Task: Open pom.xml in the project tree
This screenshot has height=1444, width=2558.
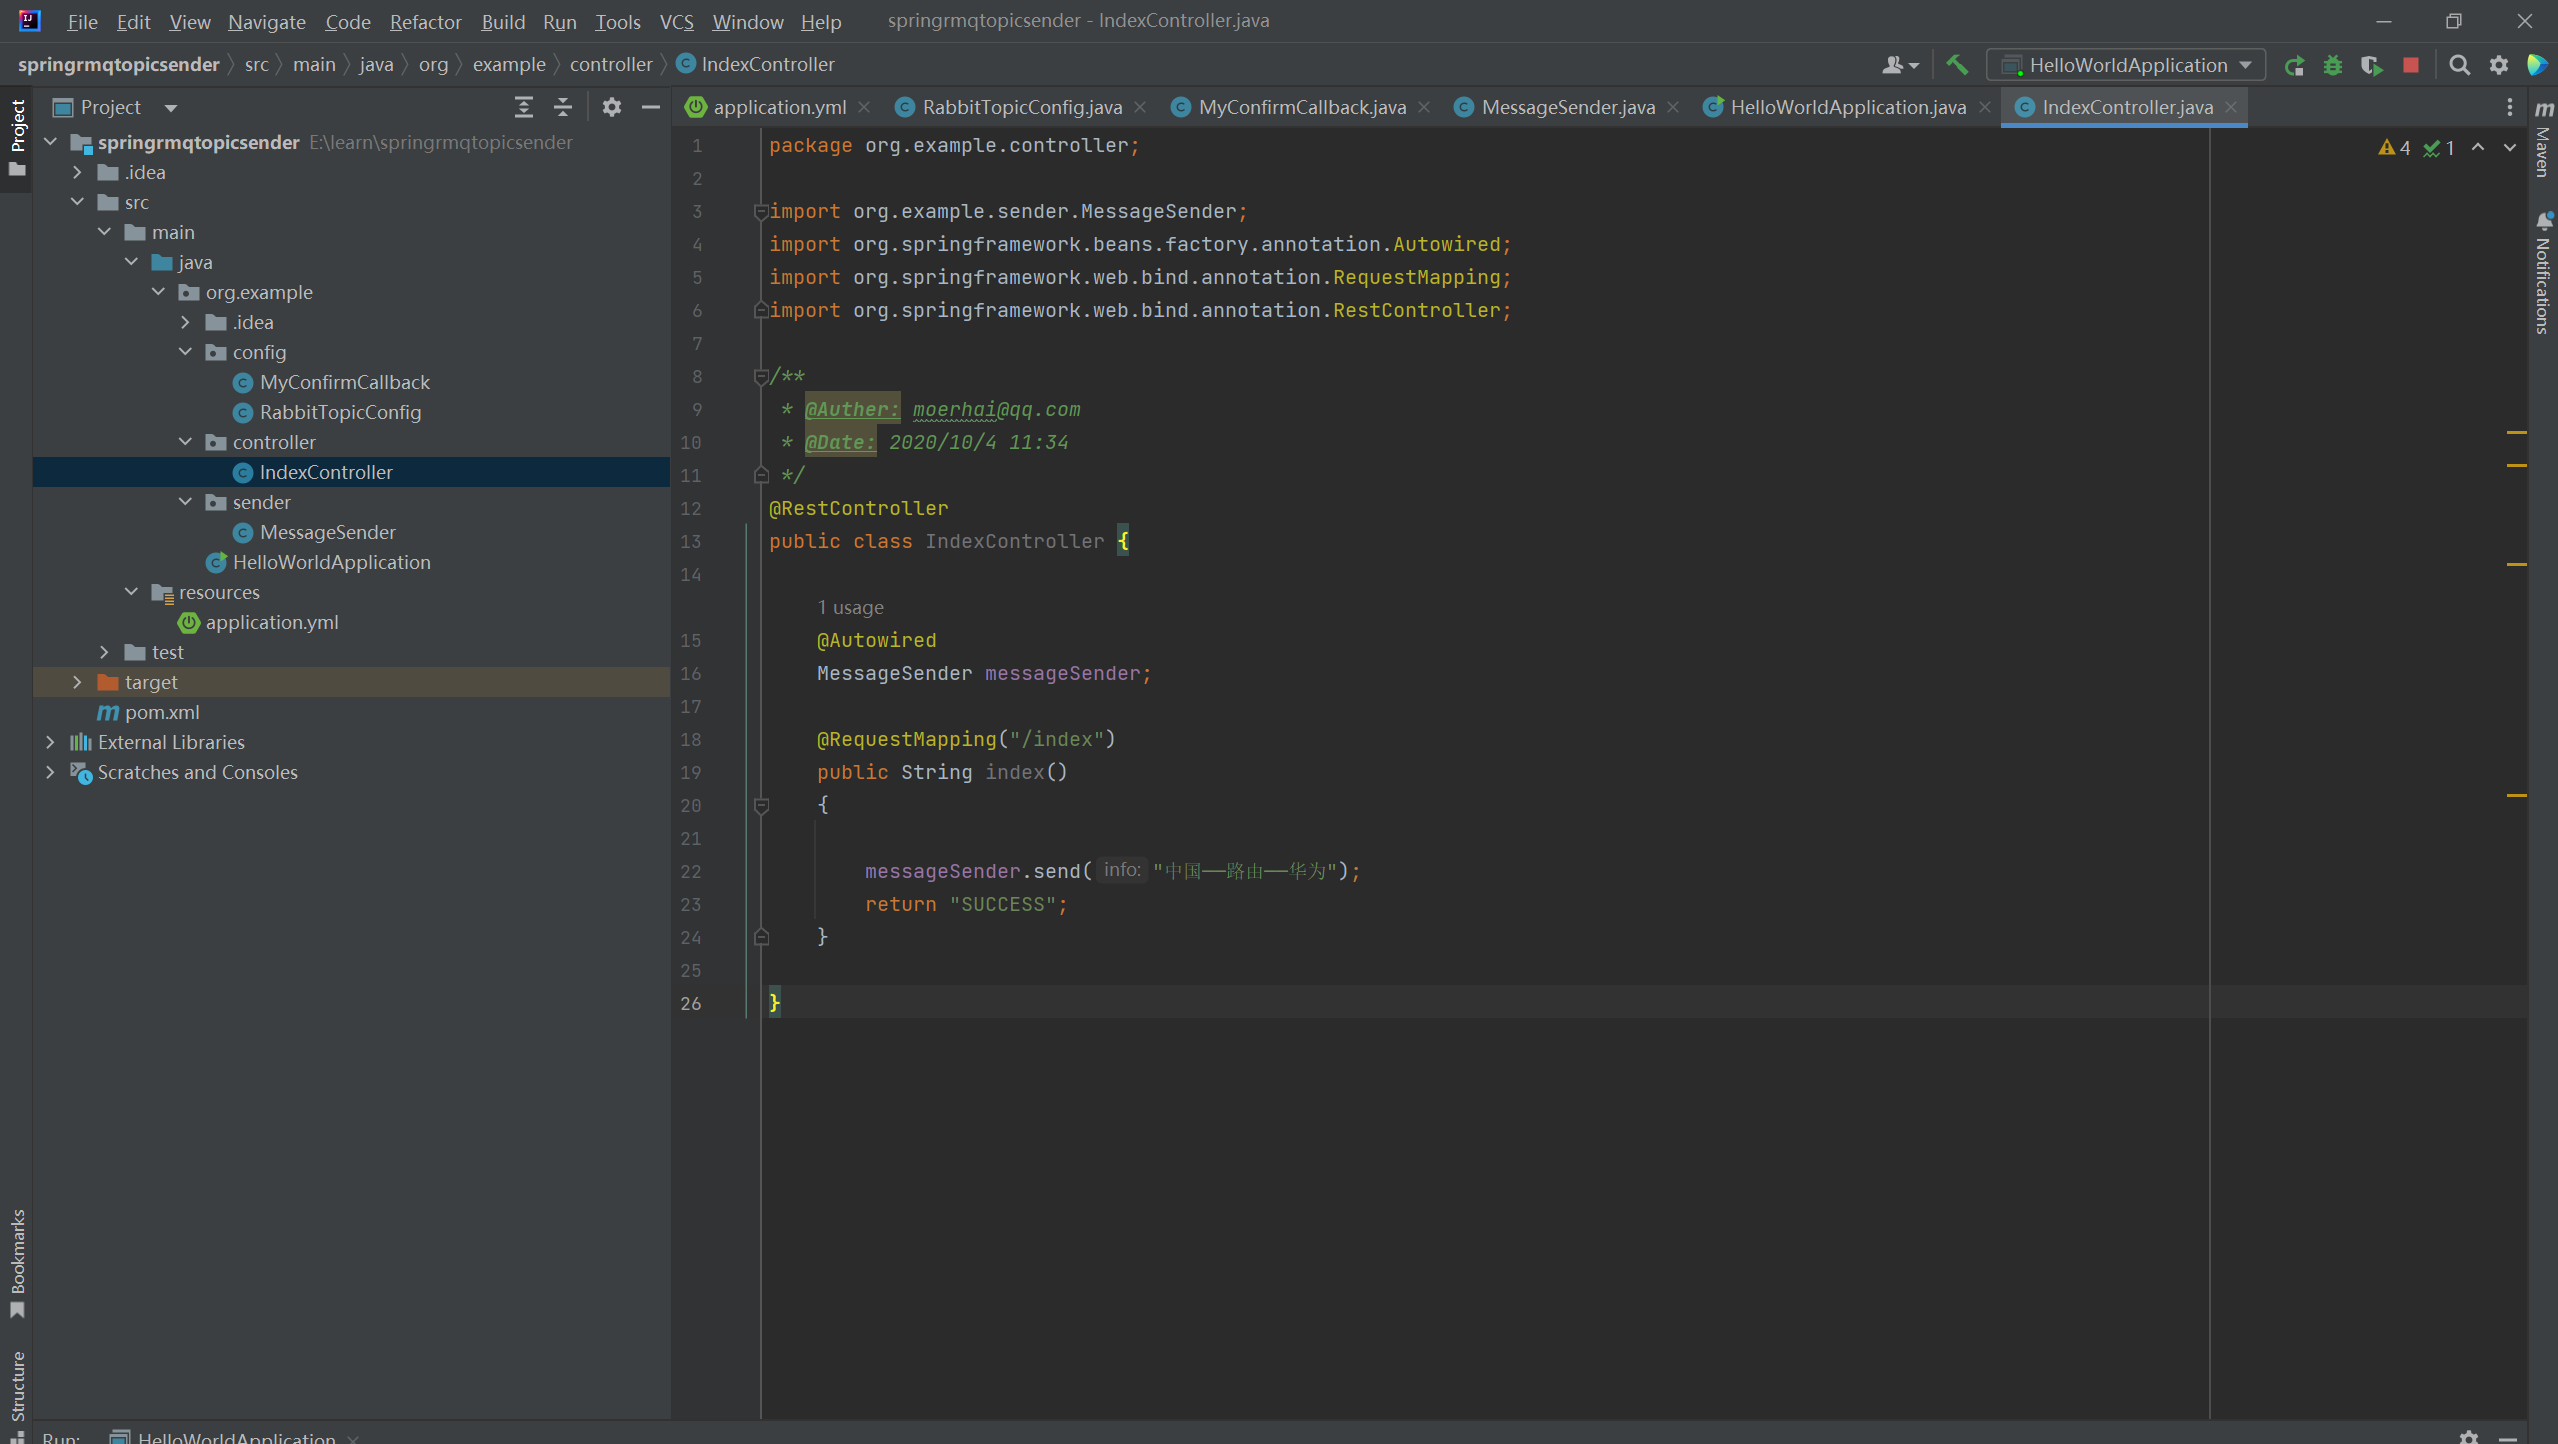Action: click(x=162, y=712)
